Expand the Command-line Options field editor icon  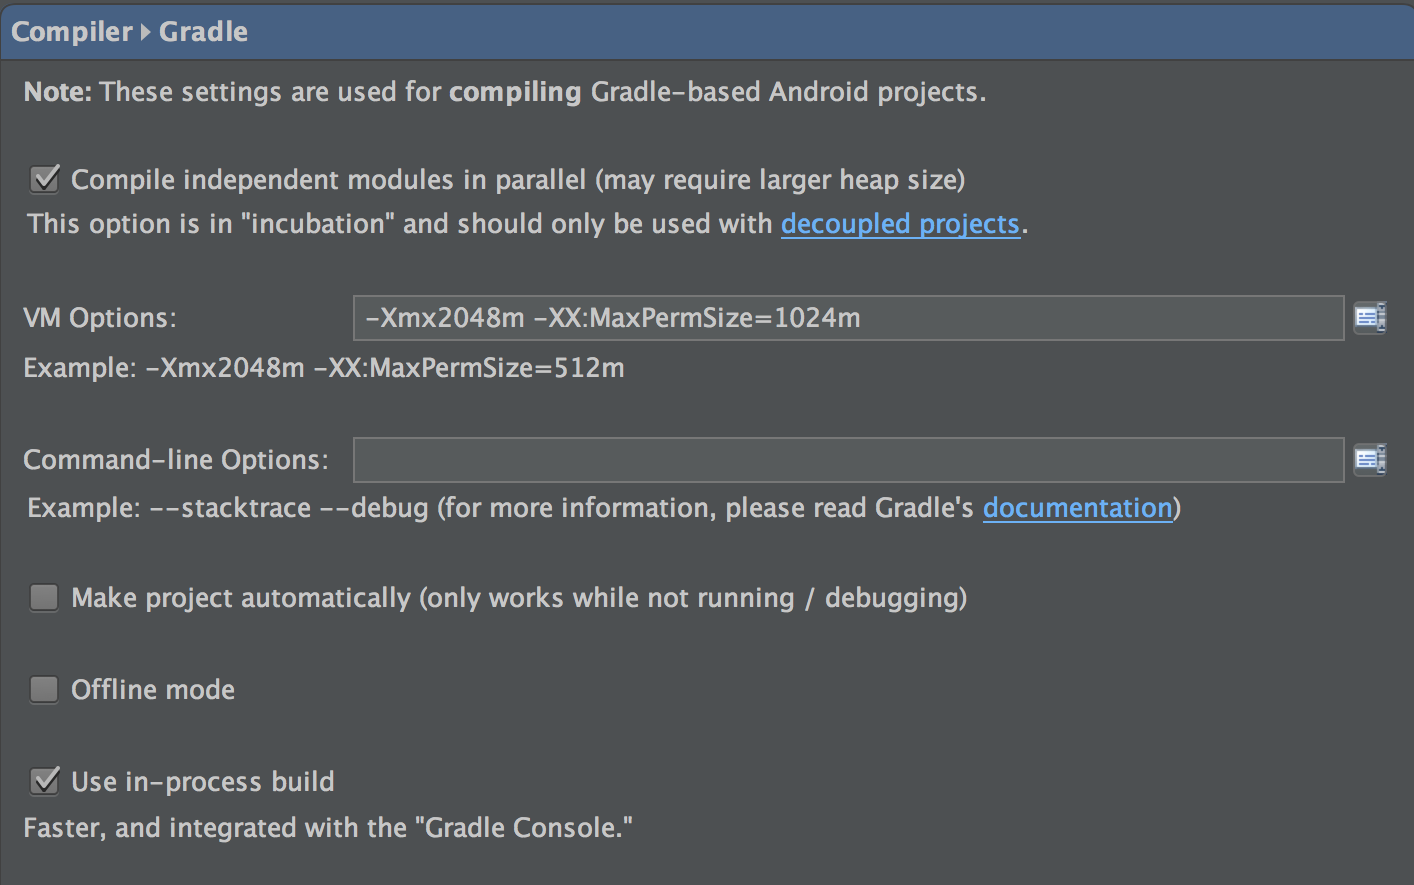pos(1369,460)
